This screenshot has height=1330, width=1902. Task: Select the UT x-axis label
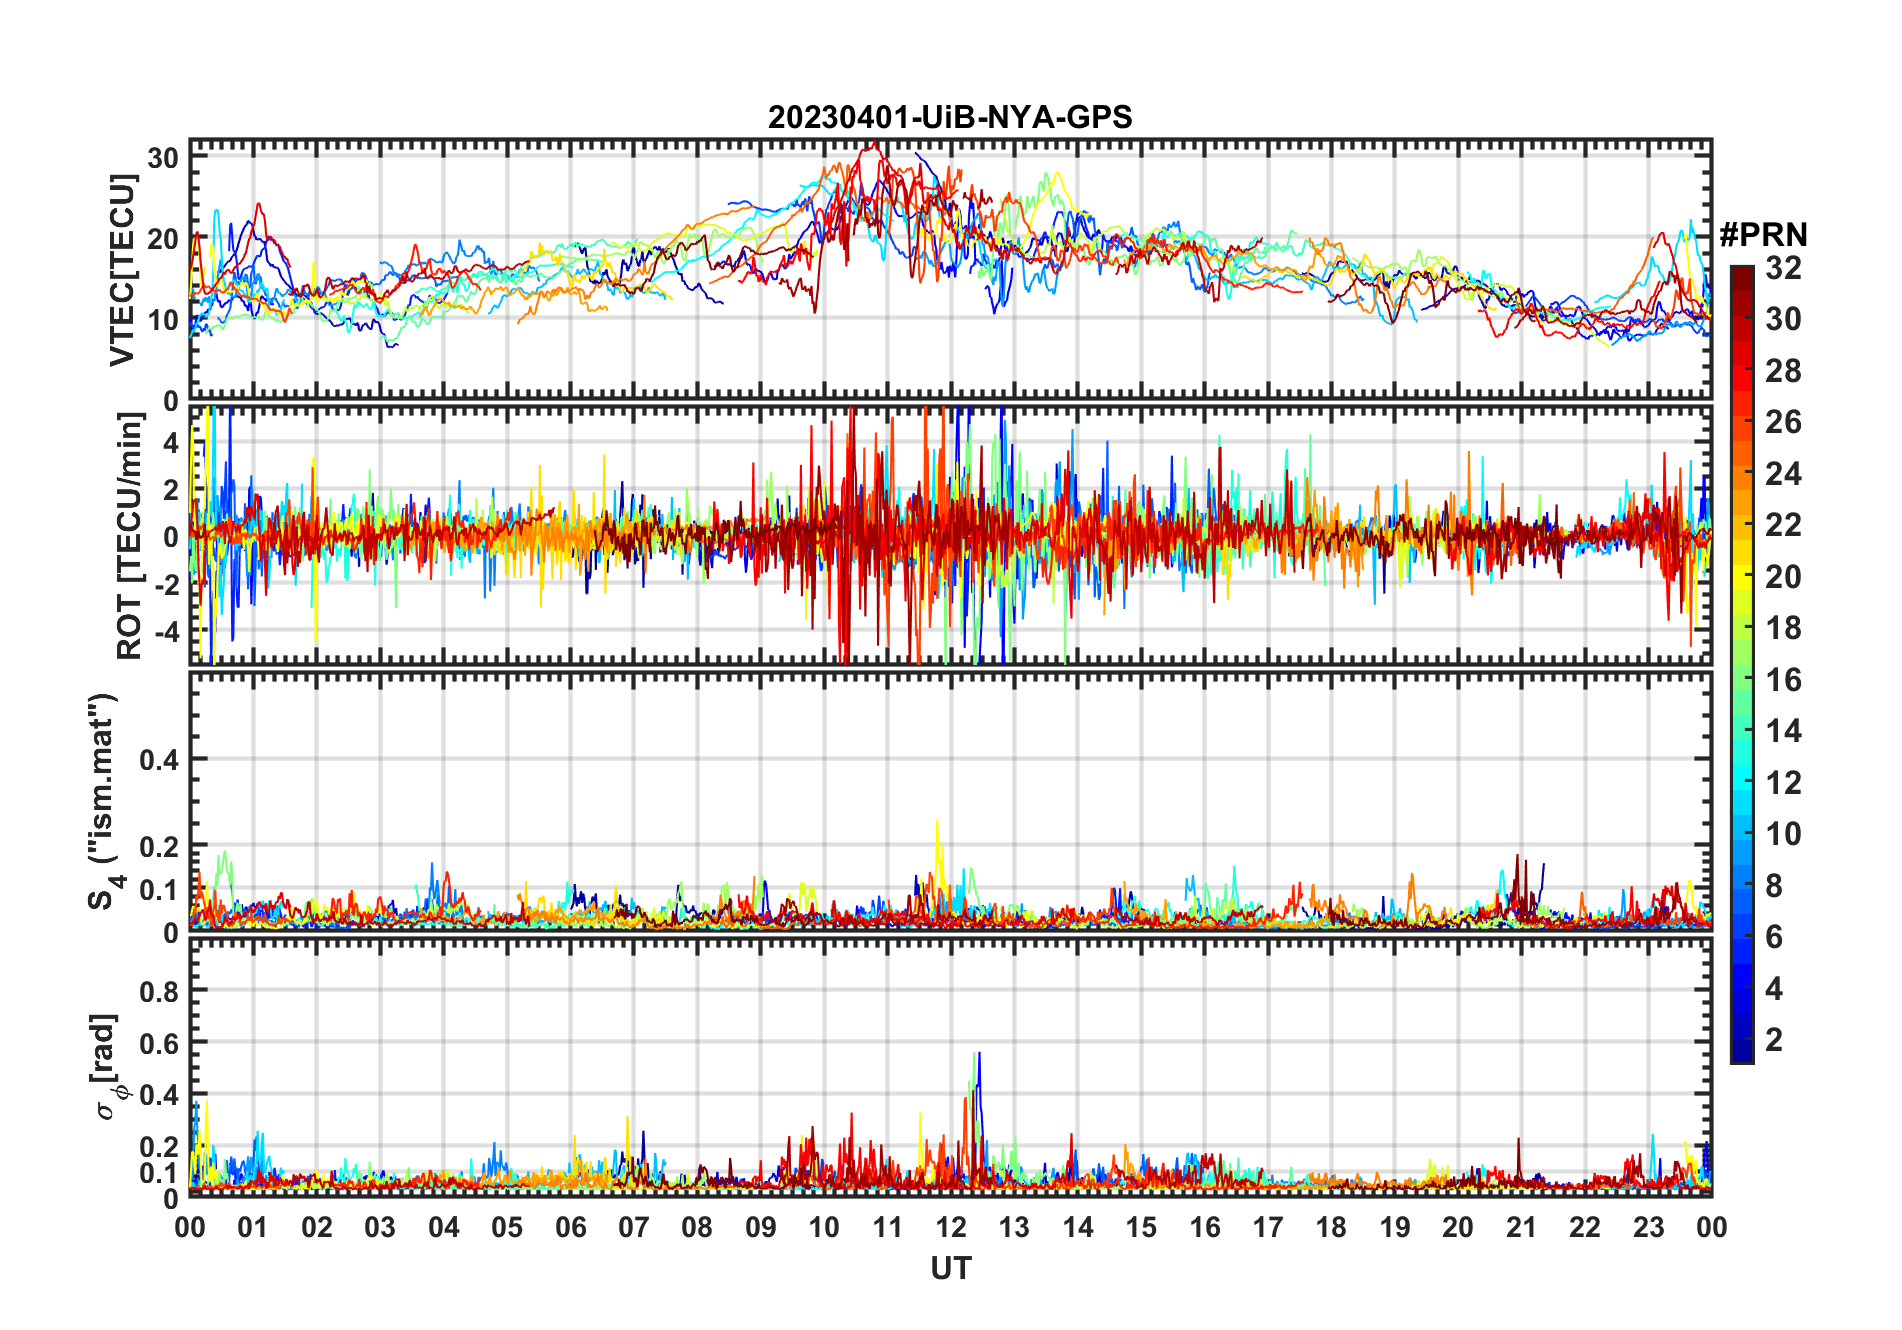coord(951,1268)
